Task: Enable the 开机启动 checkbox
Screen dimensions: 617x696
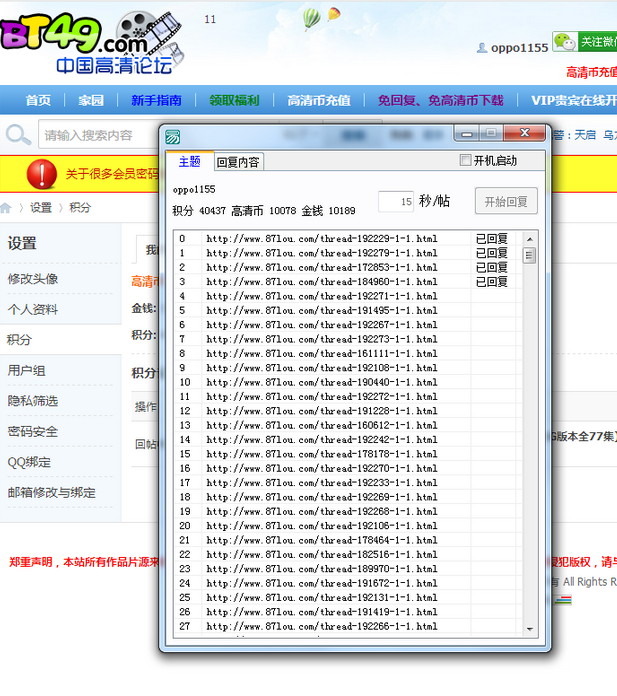Action: (x=465, y=161)
